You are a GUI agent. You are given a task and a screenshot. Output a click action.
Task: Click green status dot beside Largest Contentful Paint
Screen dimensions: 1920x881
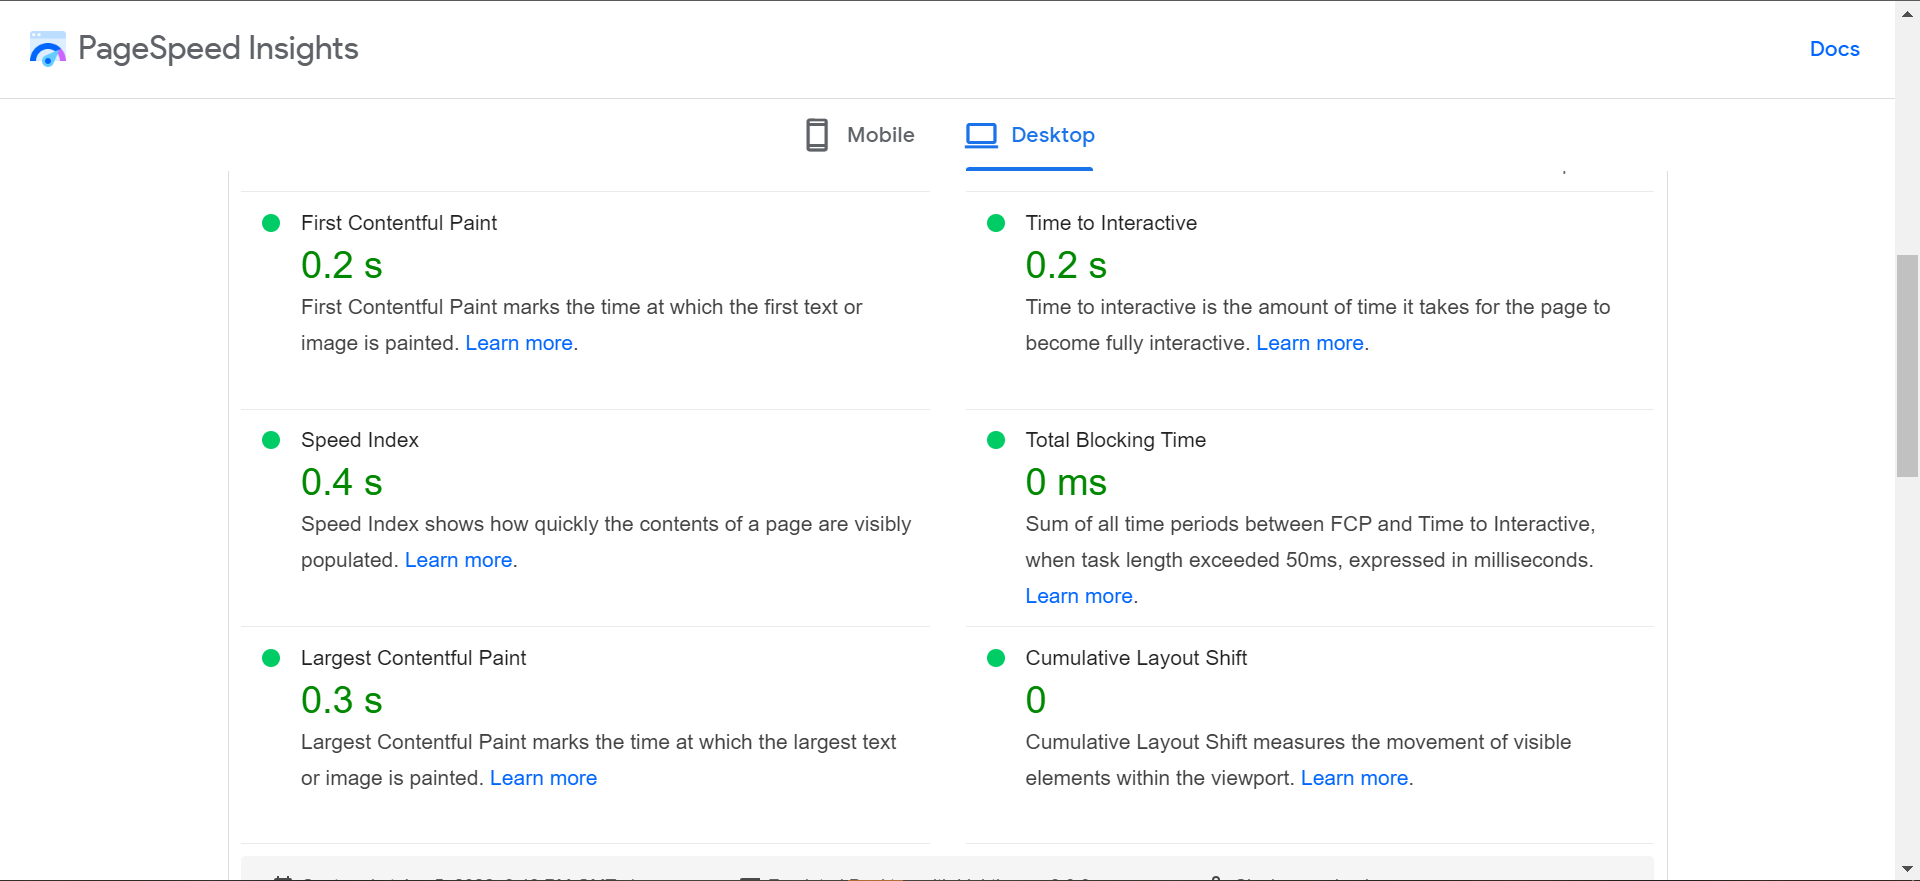[x=271, y=658]
